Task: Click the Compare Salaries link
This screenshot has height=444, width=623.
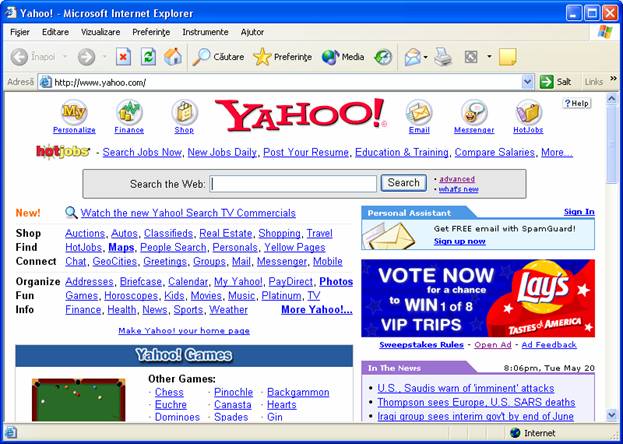Action: (495, 152)
